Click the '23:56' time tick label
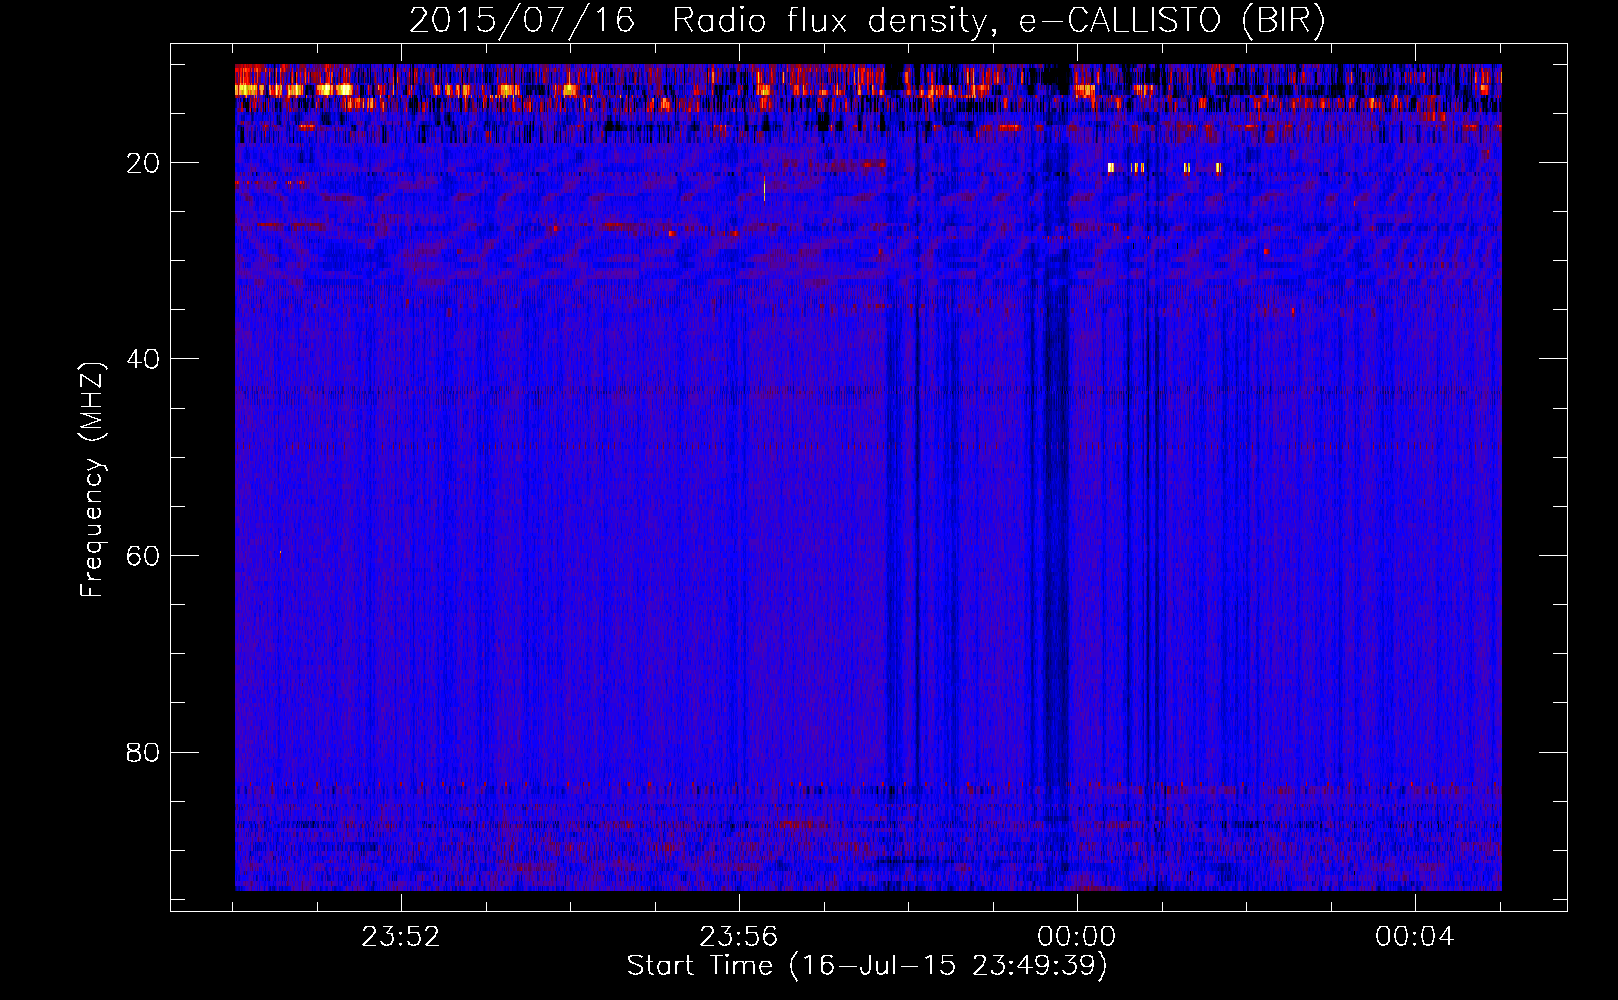Viewport: 1618px width, 1000px height. tap(739, 937)
